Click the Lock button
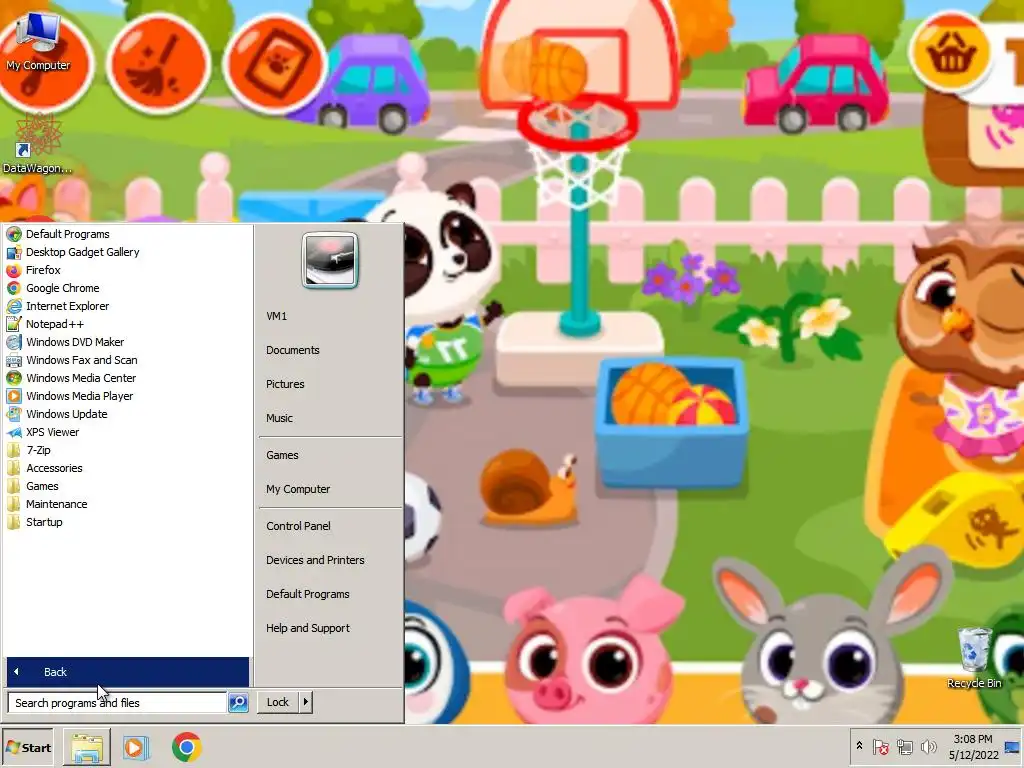 coord(278,702)
